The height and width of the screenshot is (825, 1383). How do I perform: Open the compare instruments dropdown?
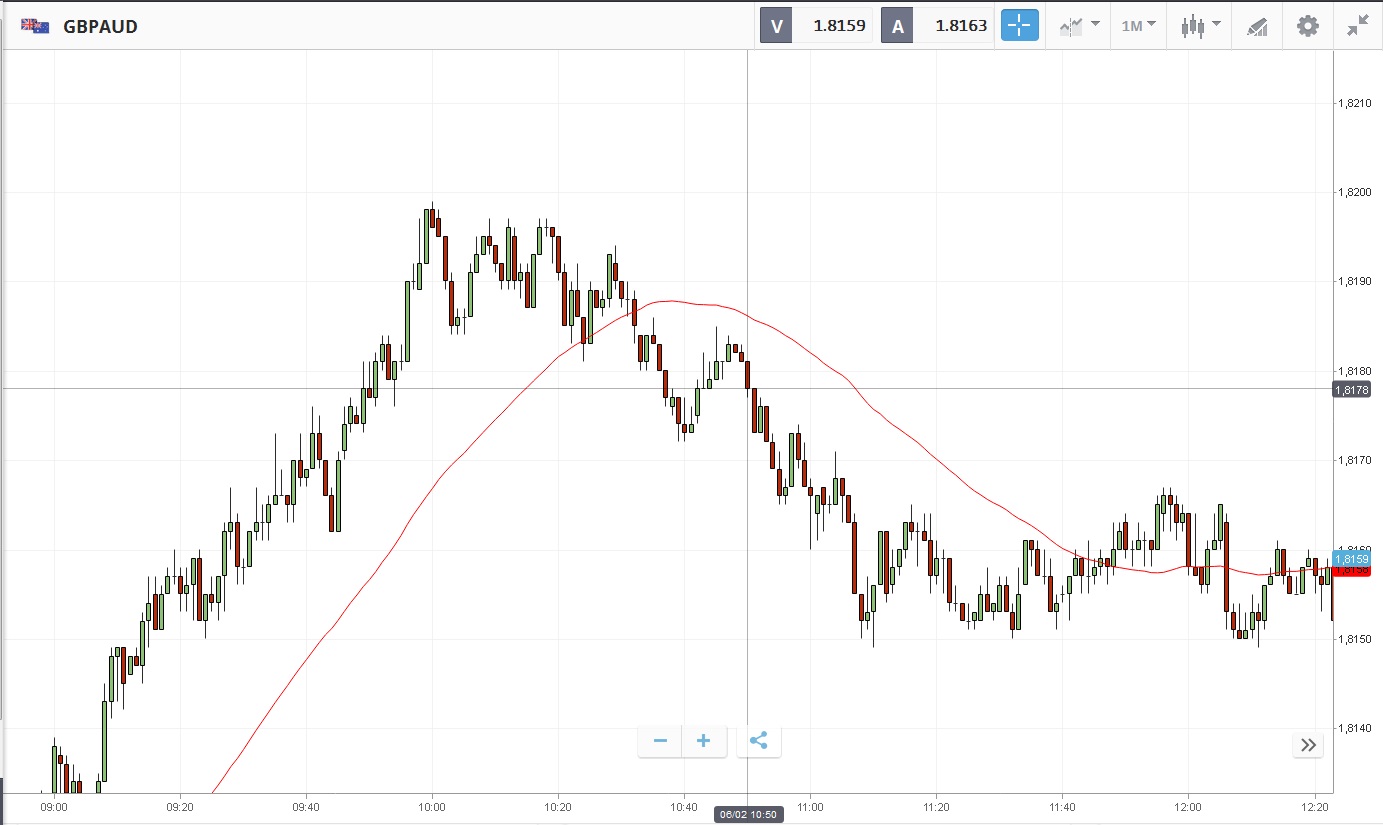(1079, 26)
